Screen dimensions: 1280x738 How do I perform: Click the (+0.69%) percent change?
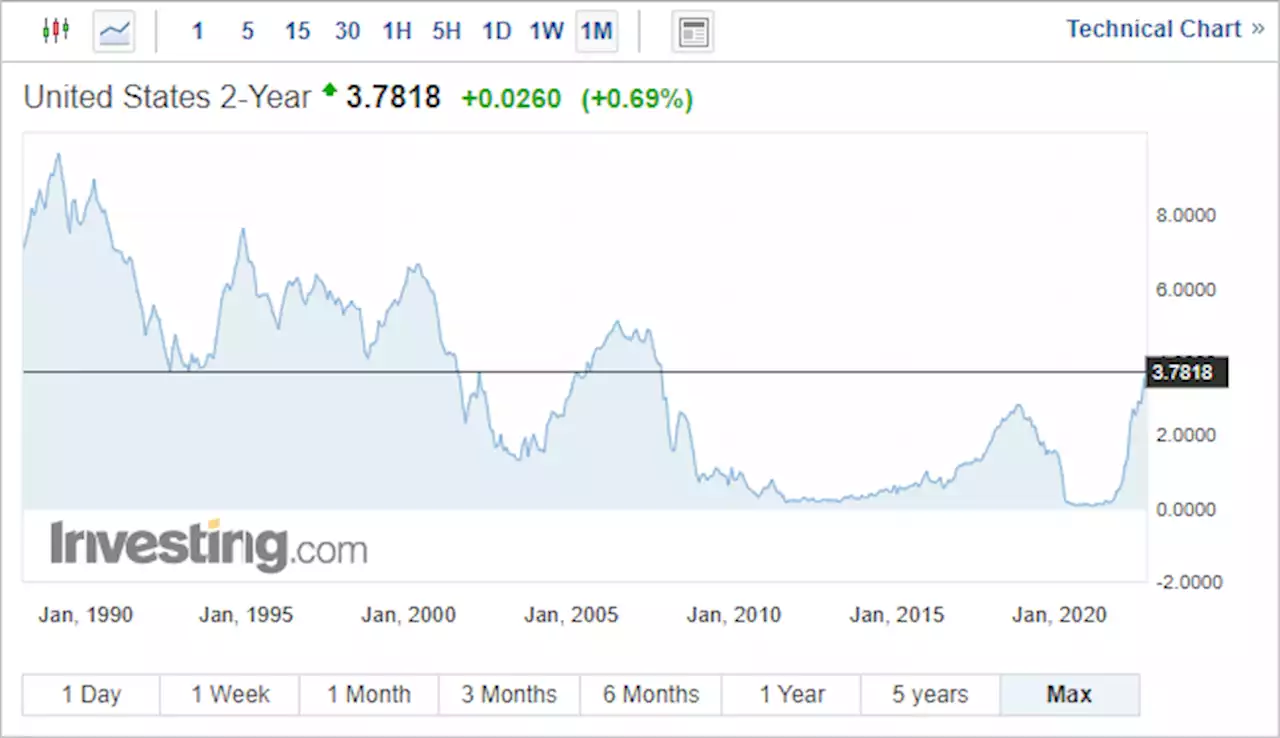pos(637,99)
